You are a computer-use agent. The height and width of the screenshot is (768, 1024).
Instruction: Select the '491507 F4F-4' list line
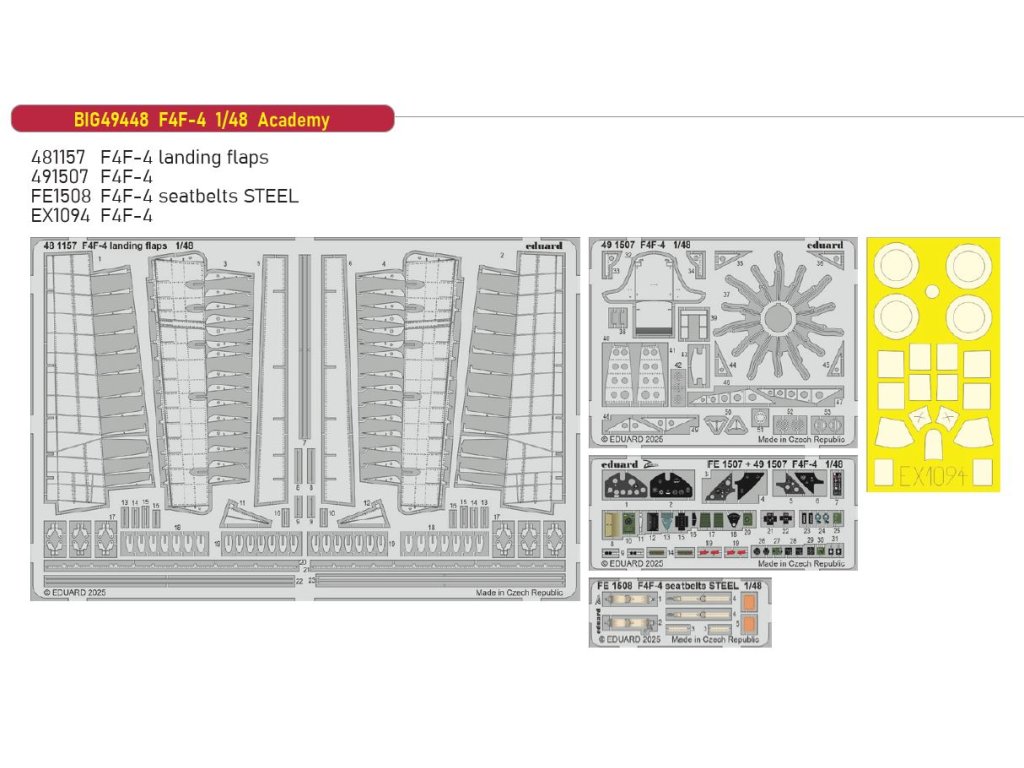pos(91,177)
